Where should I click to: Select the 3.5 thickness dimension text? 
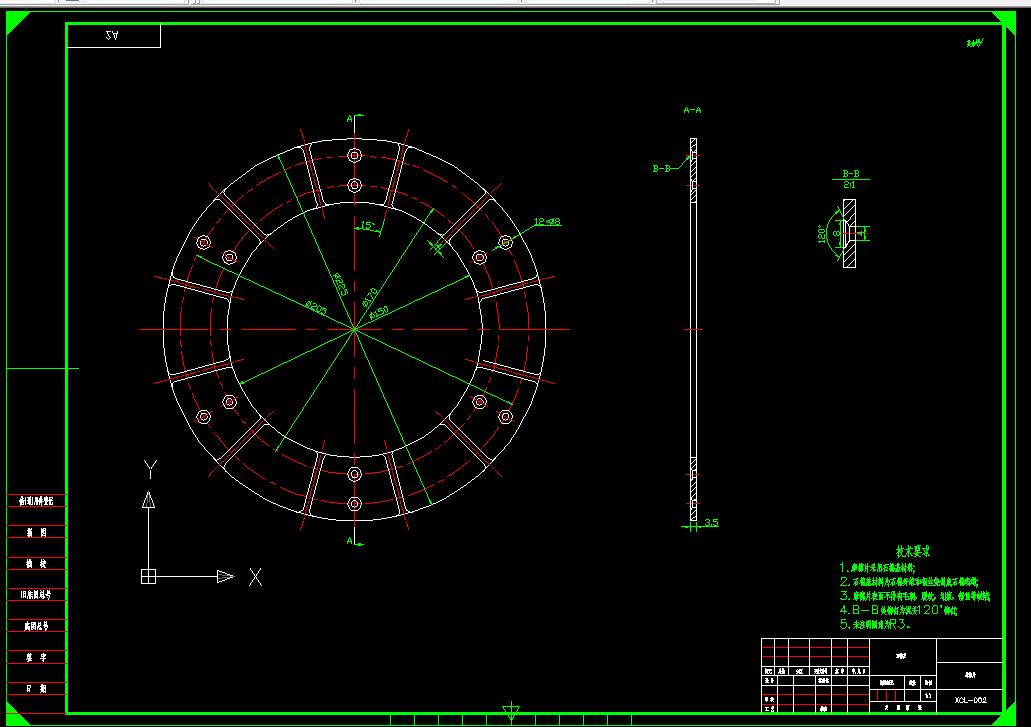(x=711, y=523)
